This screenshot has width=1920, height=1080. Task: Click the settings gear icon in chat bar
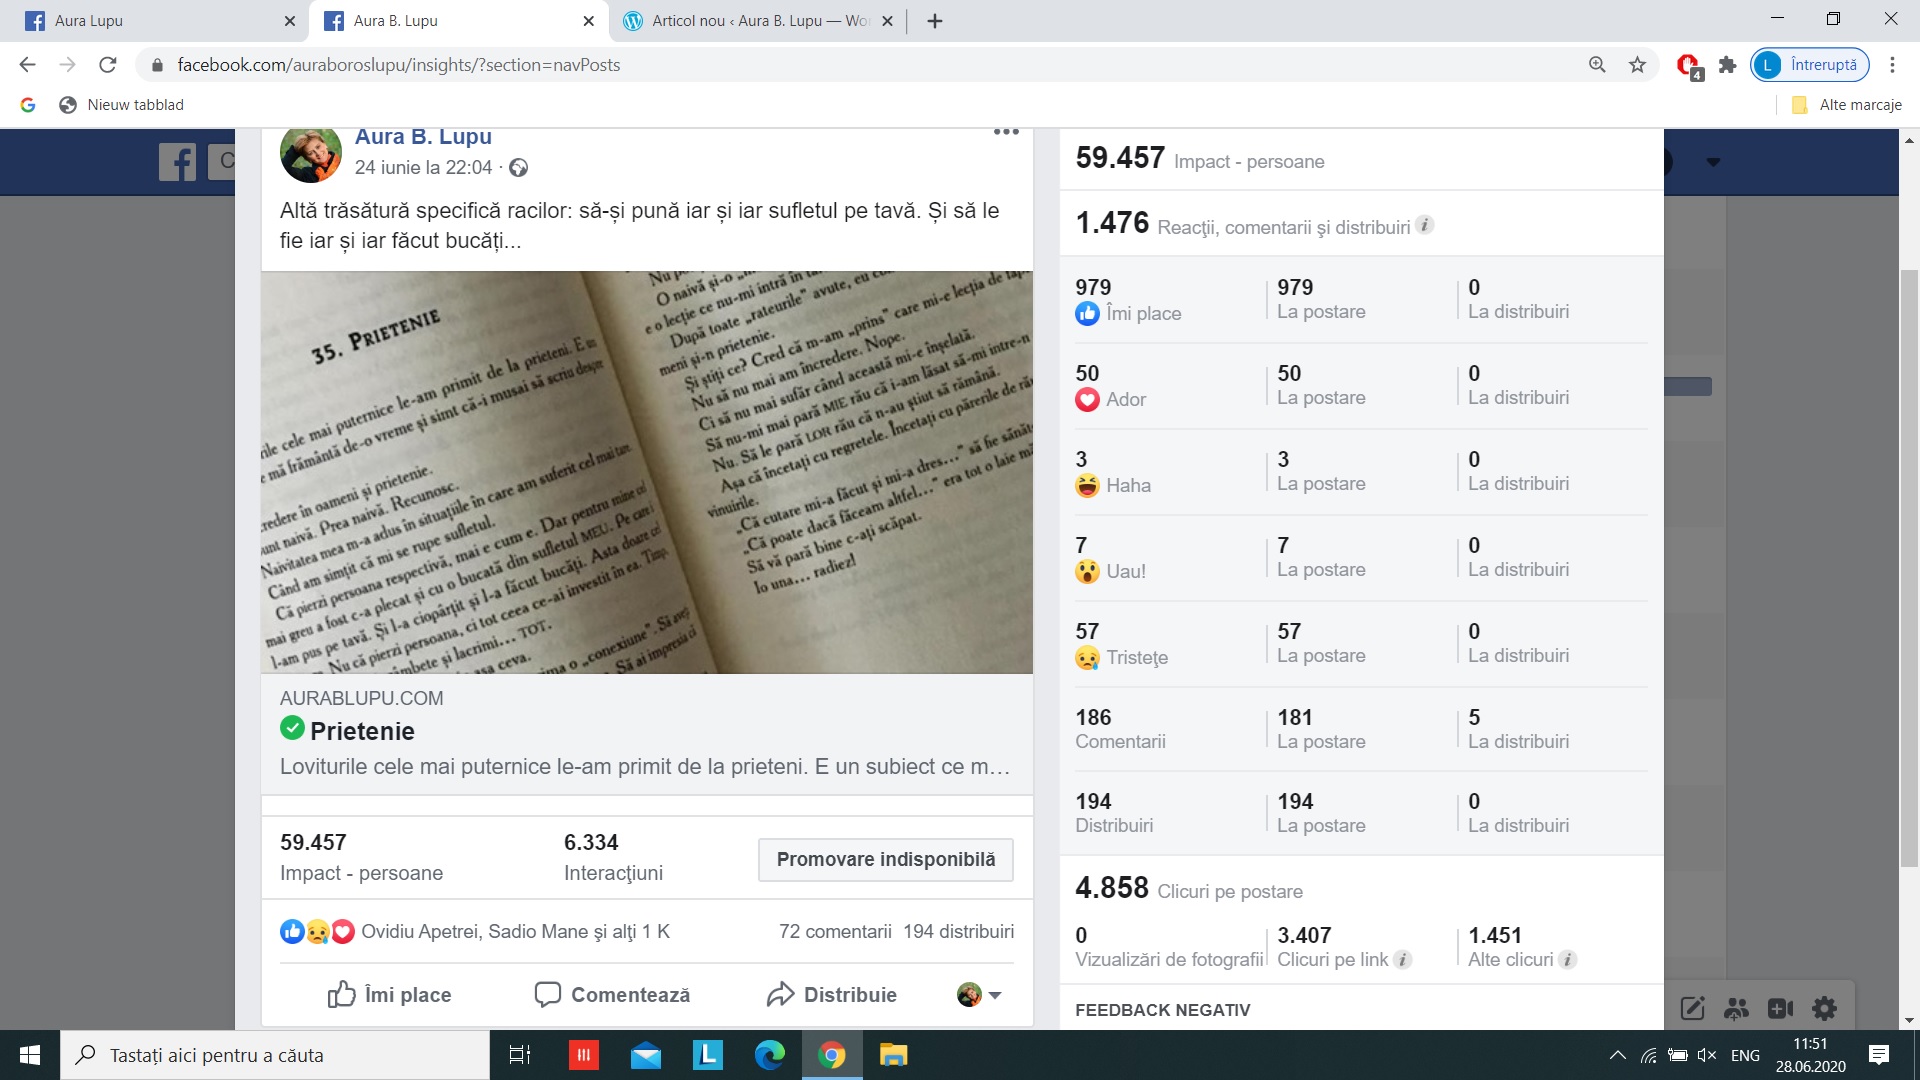pyautogui.click(x=1824, y=1008)
